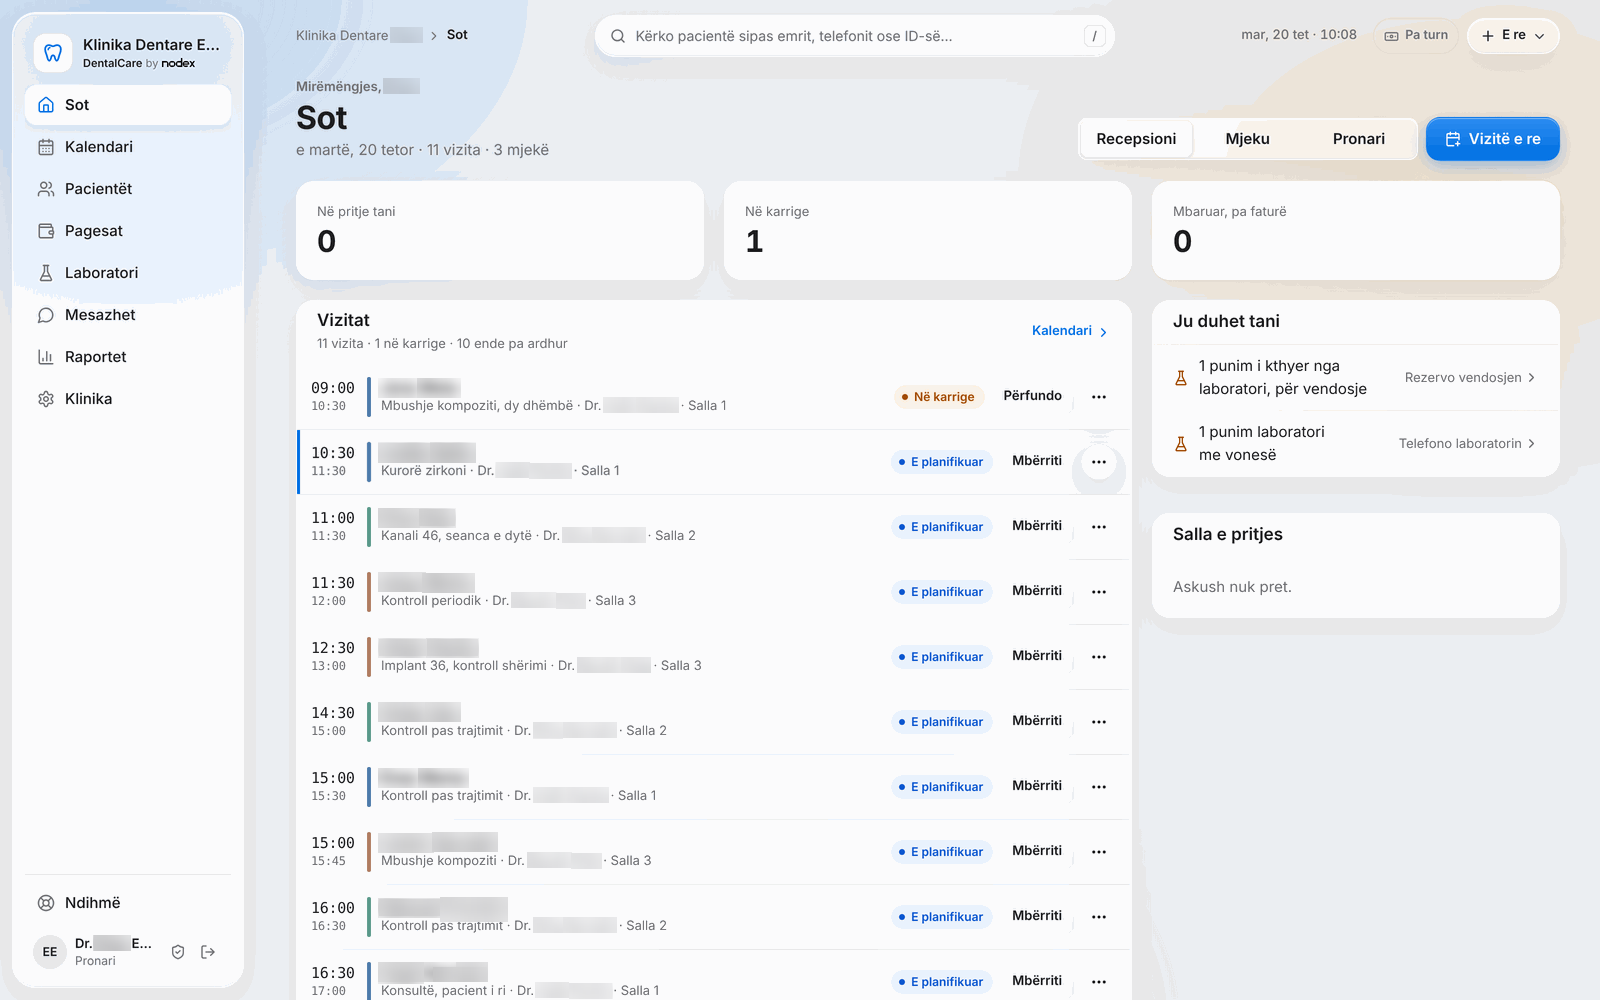Create new visit with Vizitë e re

[x=1492, y=139]
